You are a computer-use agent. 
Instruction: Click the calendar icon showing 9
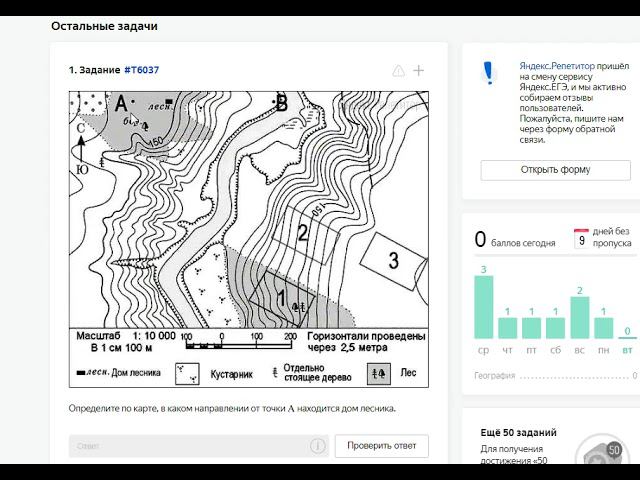[x=581, y=239]
